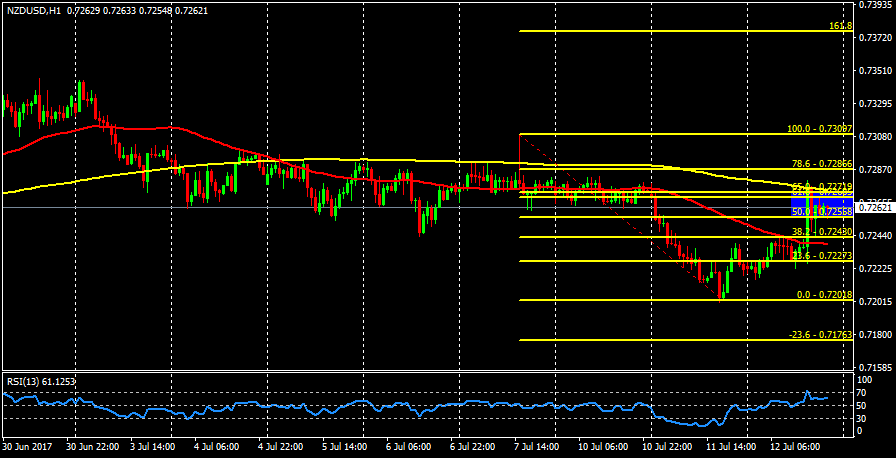Viewport: 896px width, 458px height.
Task: Click the 0.71585 price axis label
Action: click(x=875, y=367)
